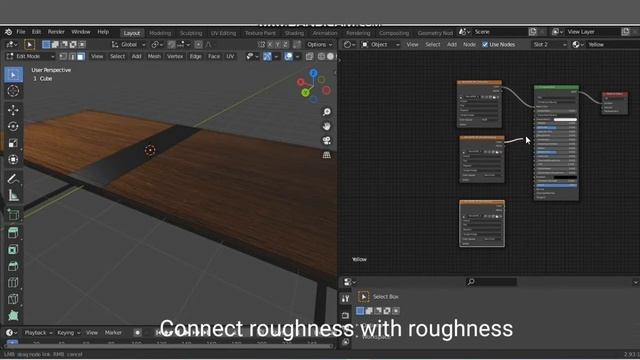Viewport: 640px width, 360px height.
Task: Select the Bevel tool
Action: point(13,266)
